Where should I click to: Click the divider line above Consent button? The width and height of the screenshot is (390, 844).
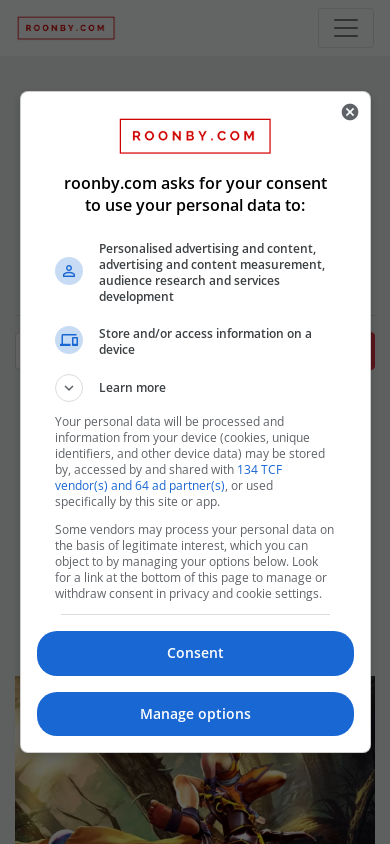[x=195, y=614]
